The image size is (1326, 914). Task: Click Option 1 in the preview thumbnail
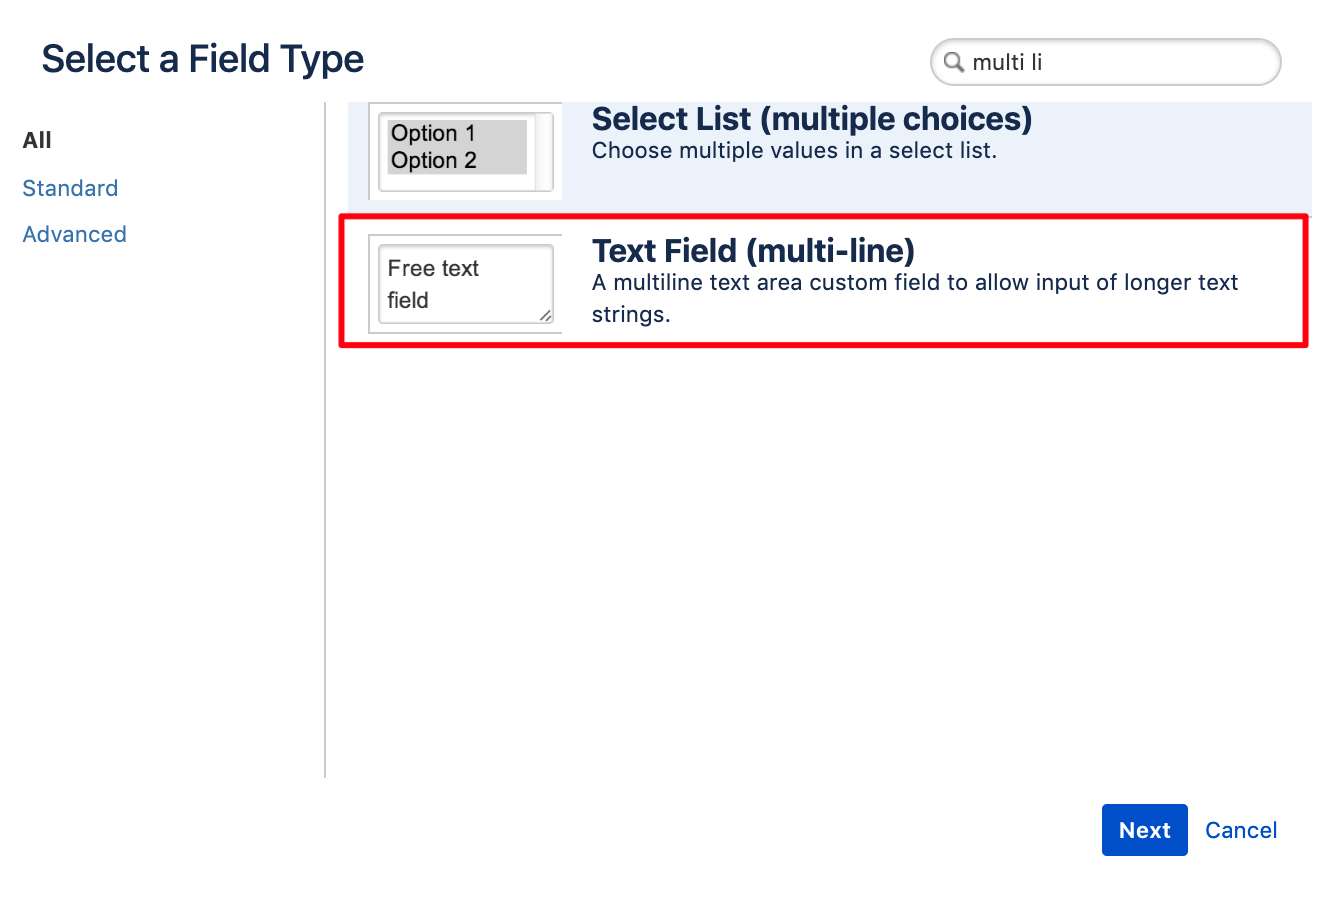click(x=432, y=133)
